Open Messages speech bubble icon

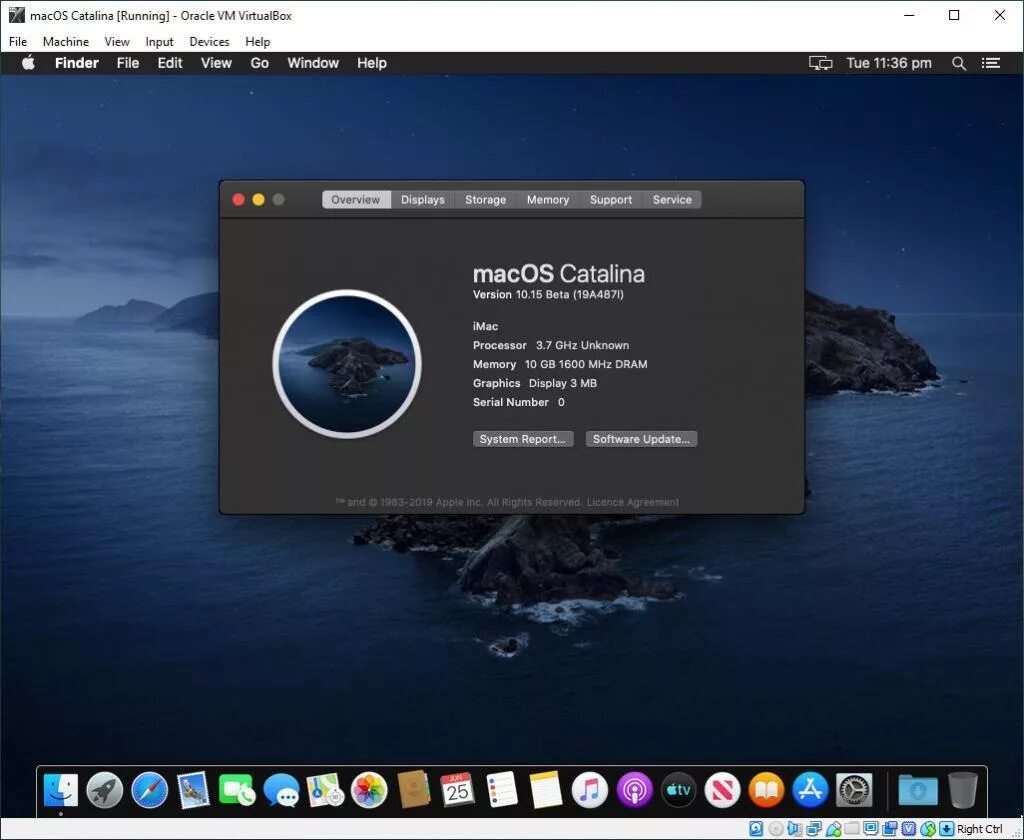[281, 790]
